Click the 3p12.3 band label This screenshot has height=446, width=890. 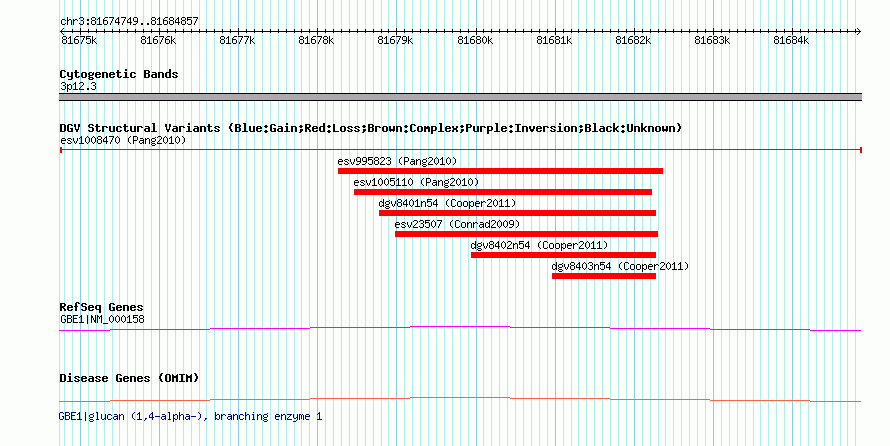tap(78, 87)
